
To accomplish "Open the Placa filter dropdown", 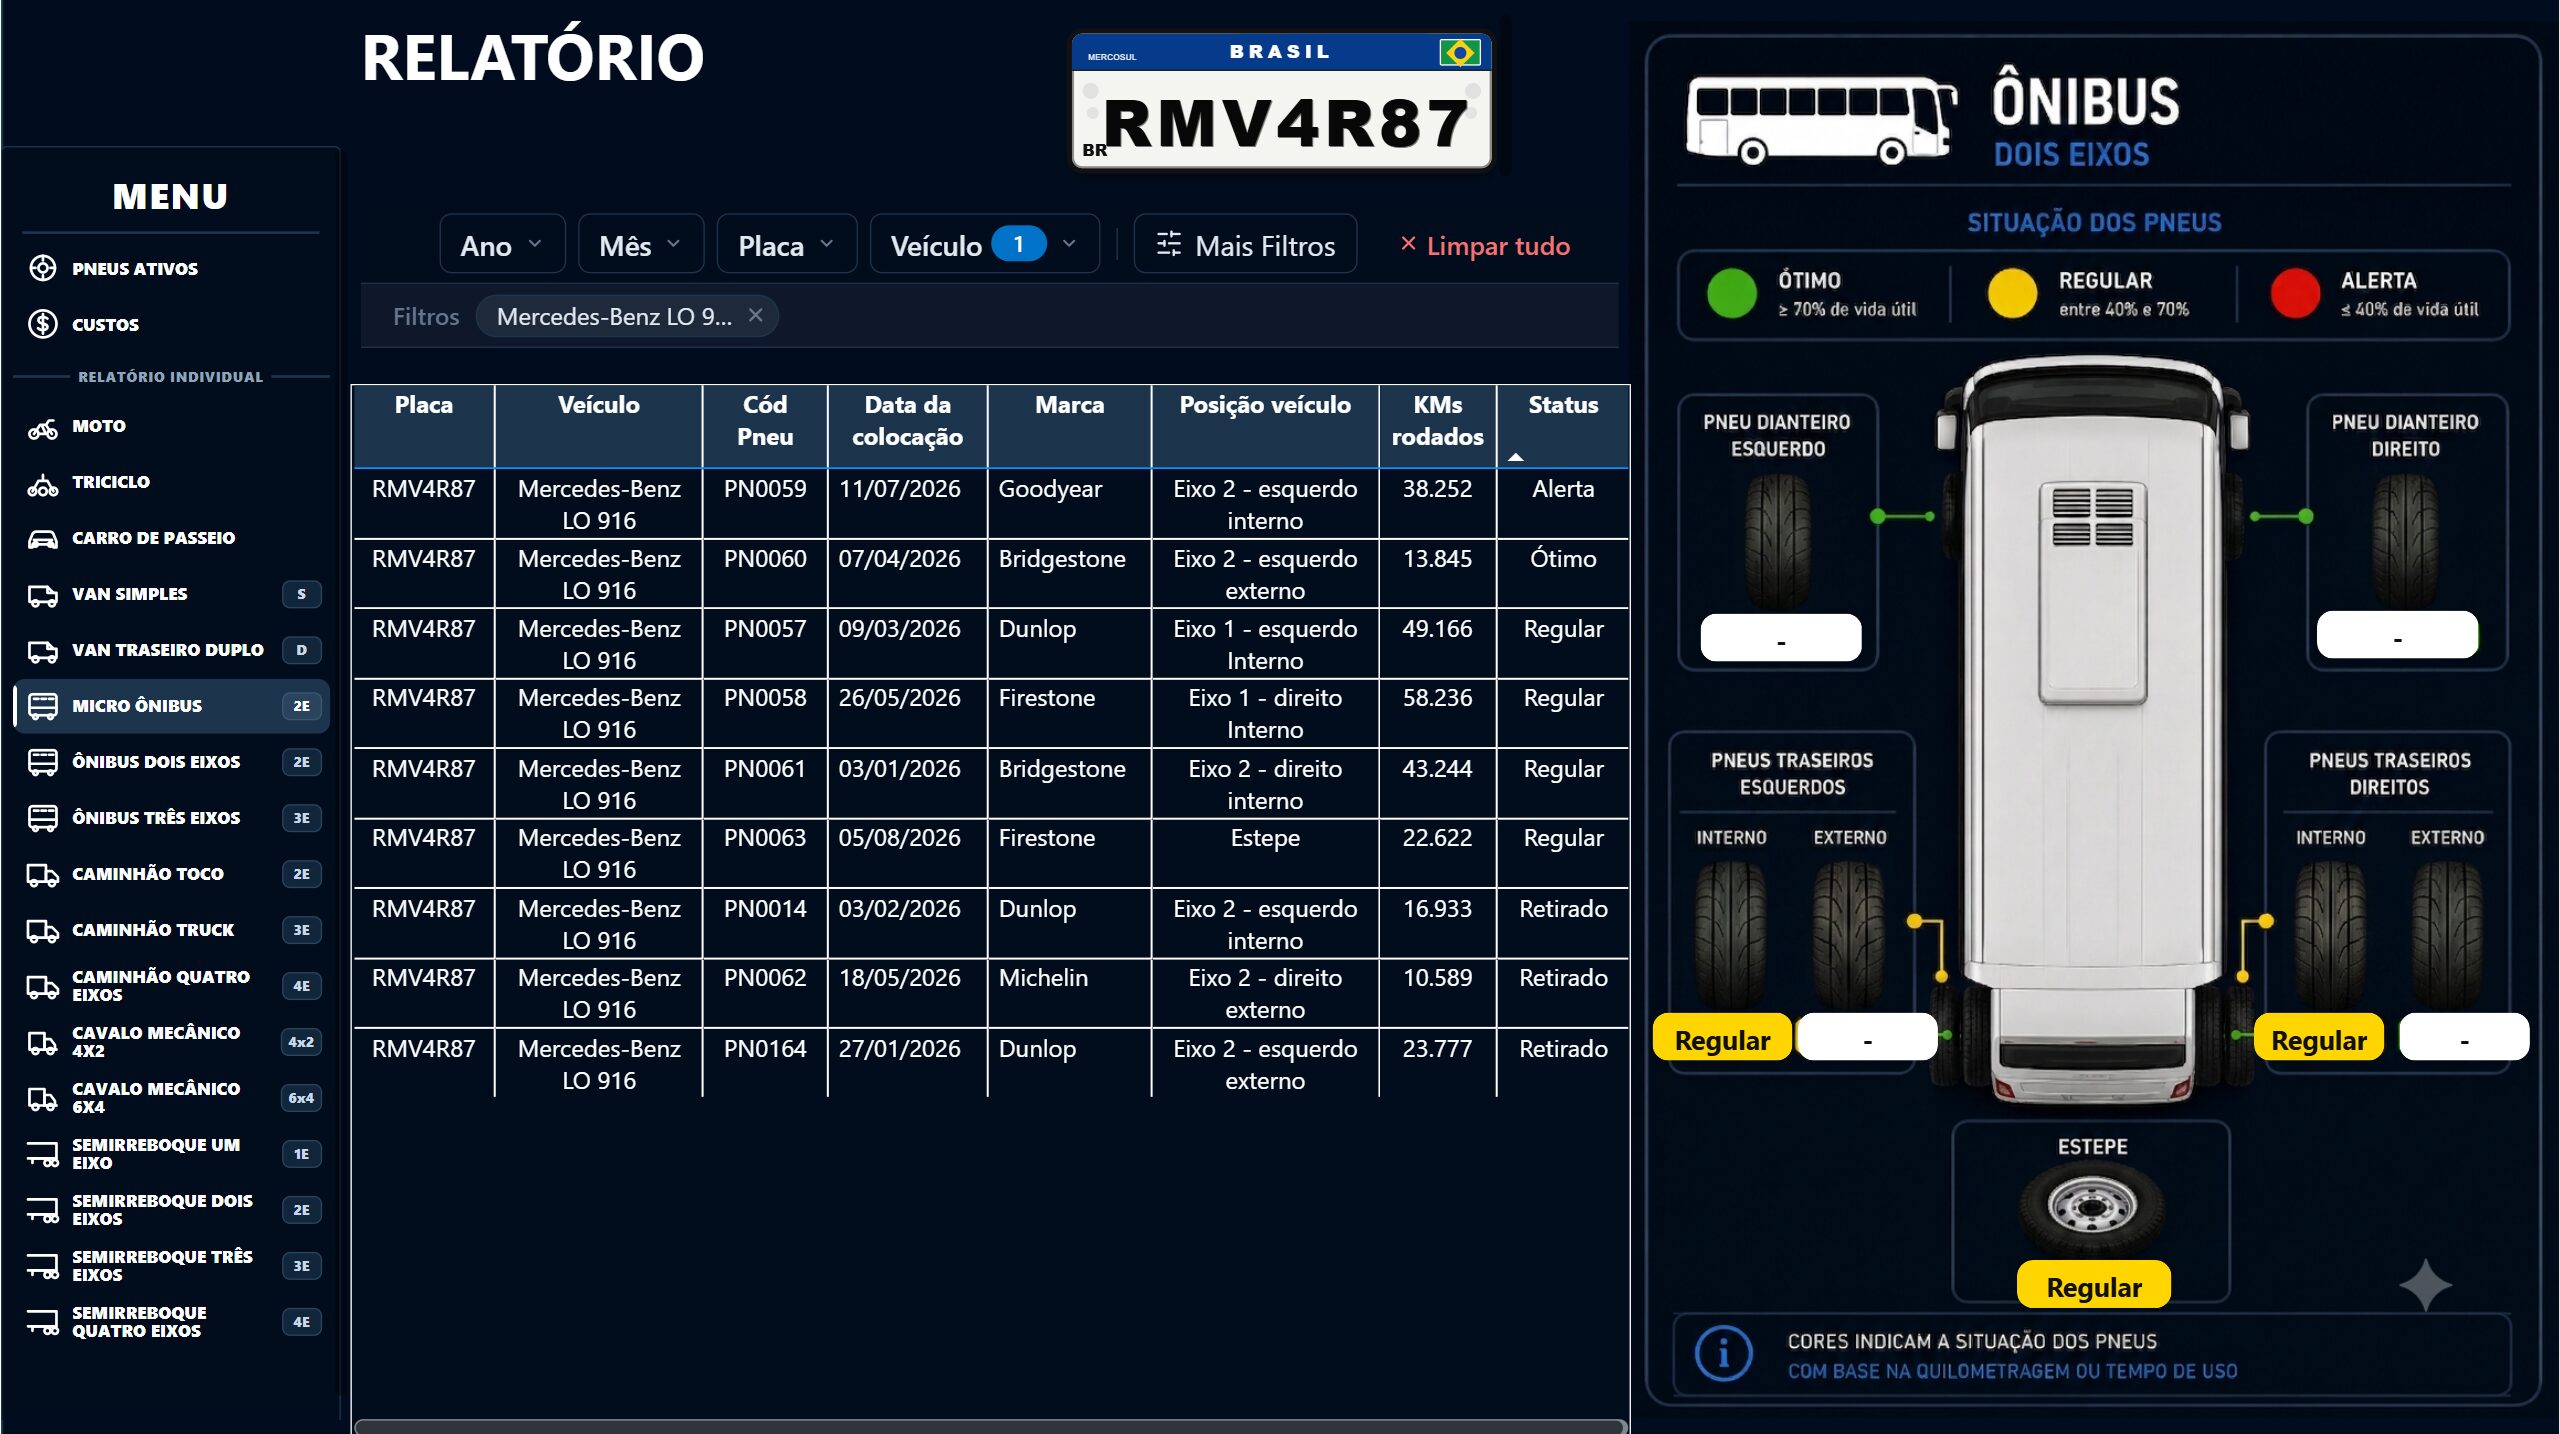I will (786, 244).
